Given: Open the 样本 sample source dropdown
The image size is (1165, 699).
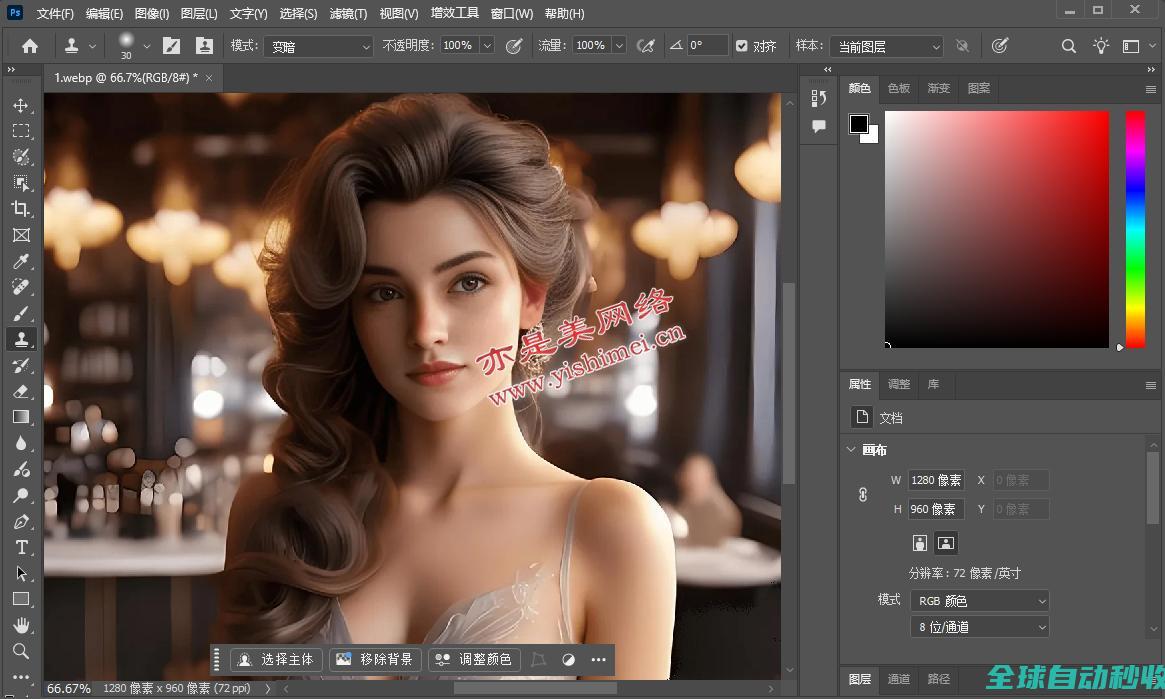Looking at the screenshot, I should tap(886, 46).
